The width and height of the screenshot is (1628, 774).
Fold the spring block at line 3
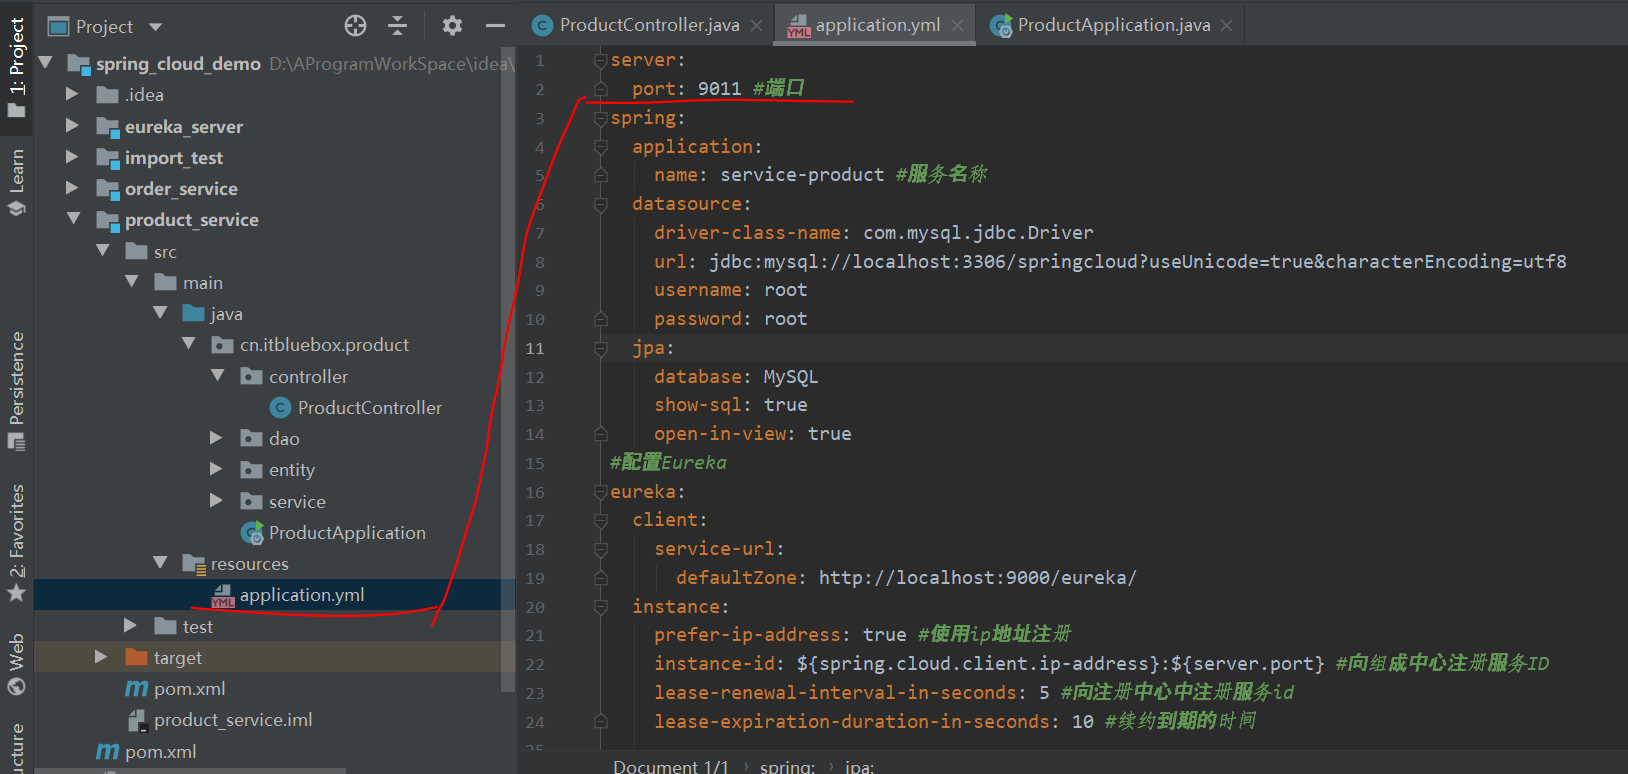pos(601,119)
